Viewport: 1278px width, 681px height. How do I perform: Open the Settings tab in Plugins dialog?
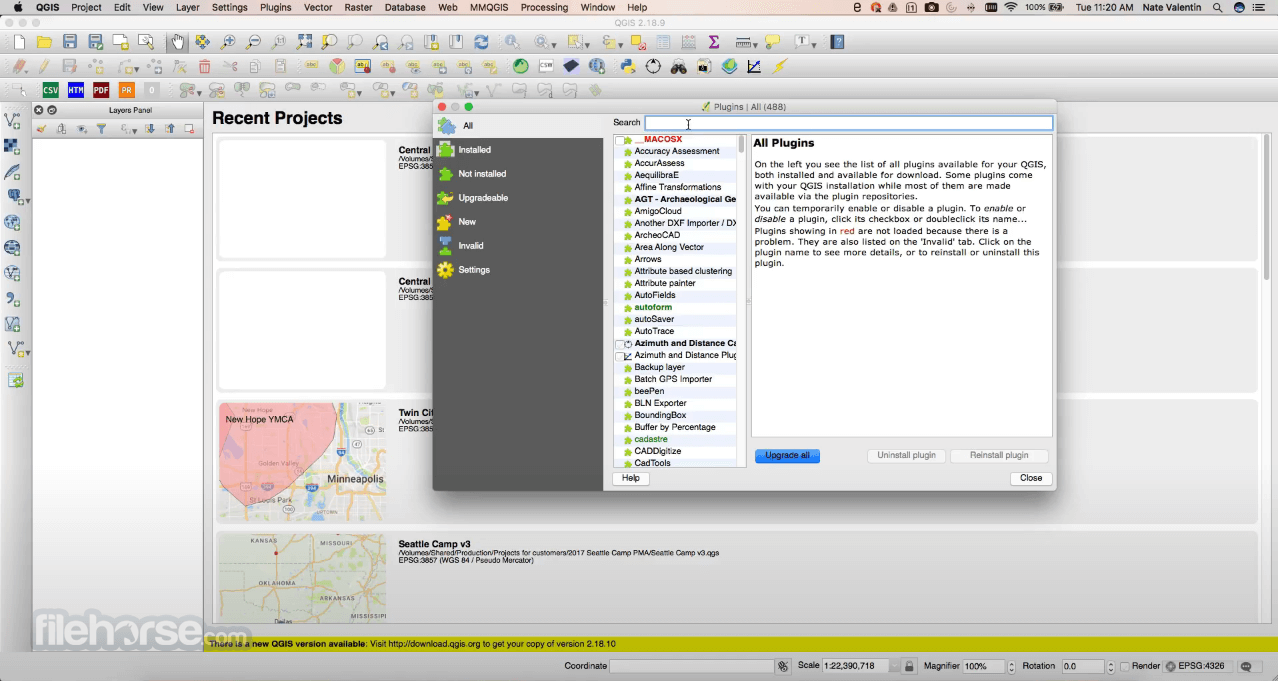click(x=518, y=270)
